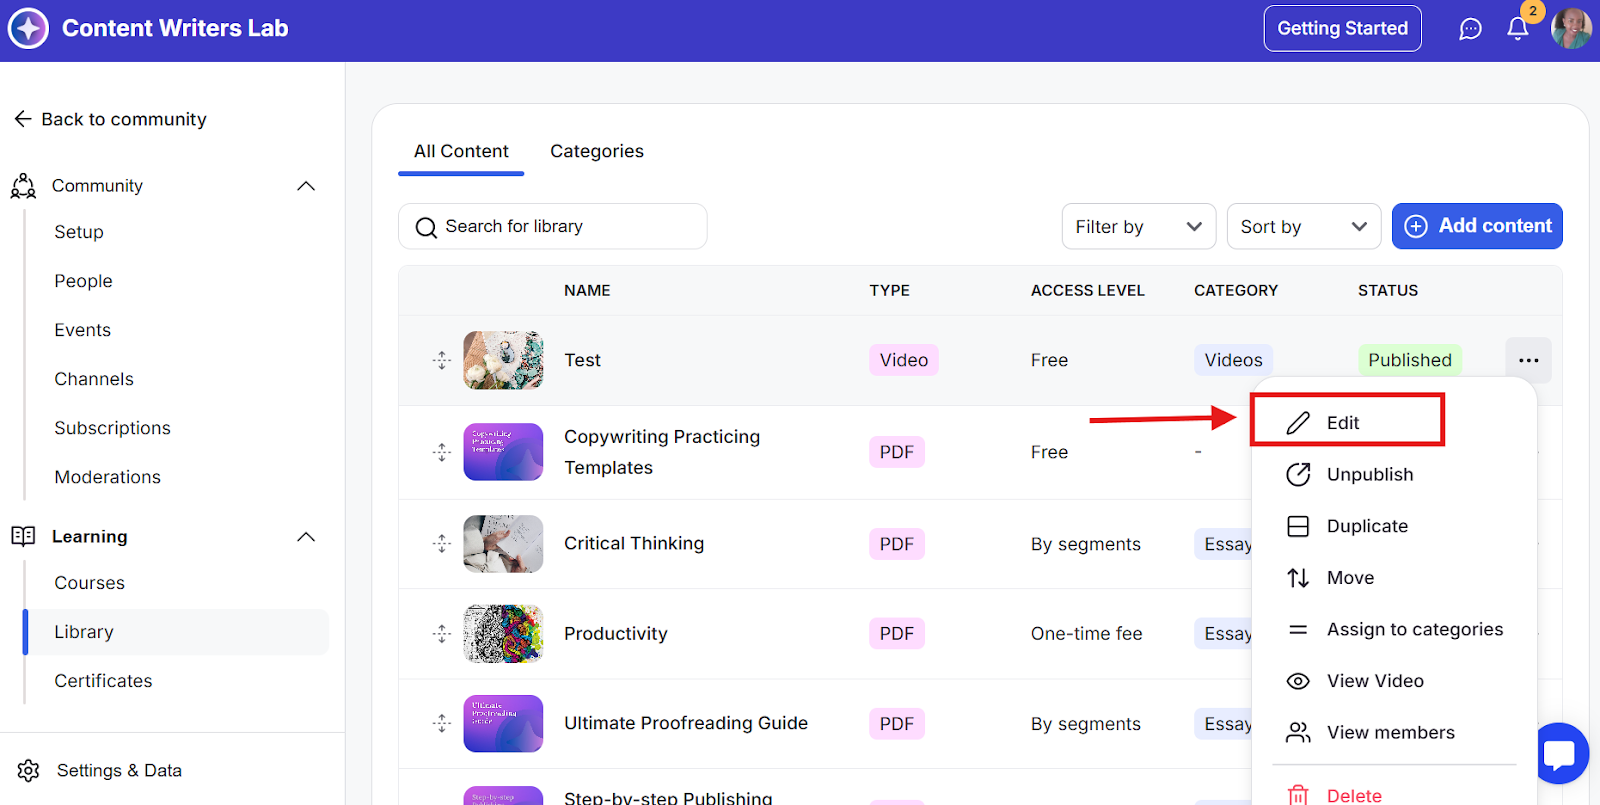1600x805 pixels.
Task: Click the Published status badge for Test
Action: pyautogui.click(x=1409, y=360)
